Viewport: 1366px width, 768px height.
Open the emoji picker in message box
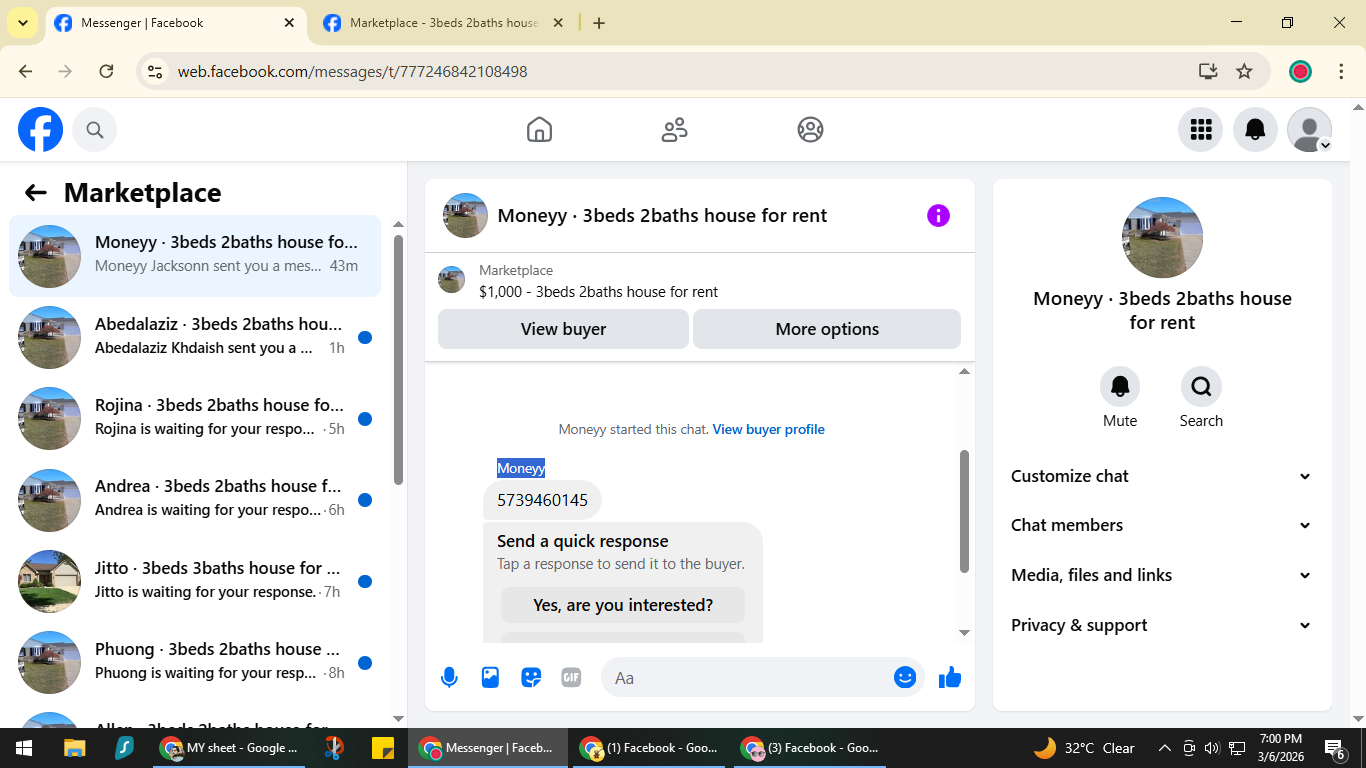click(905, 678)
